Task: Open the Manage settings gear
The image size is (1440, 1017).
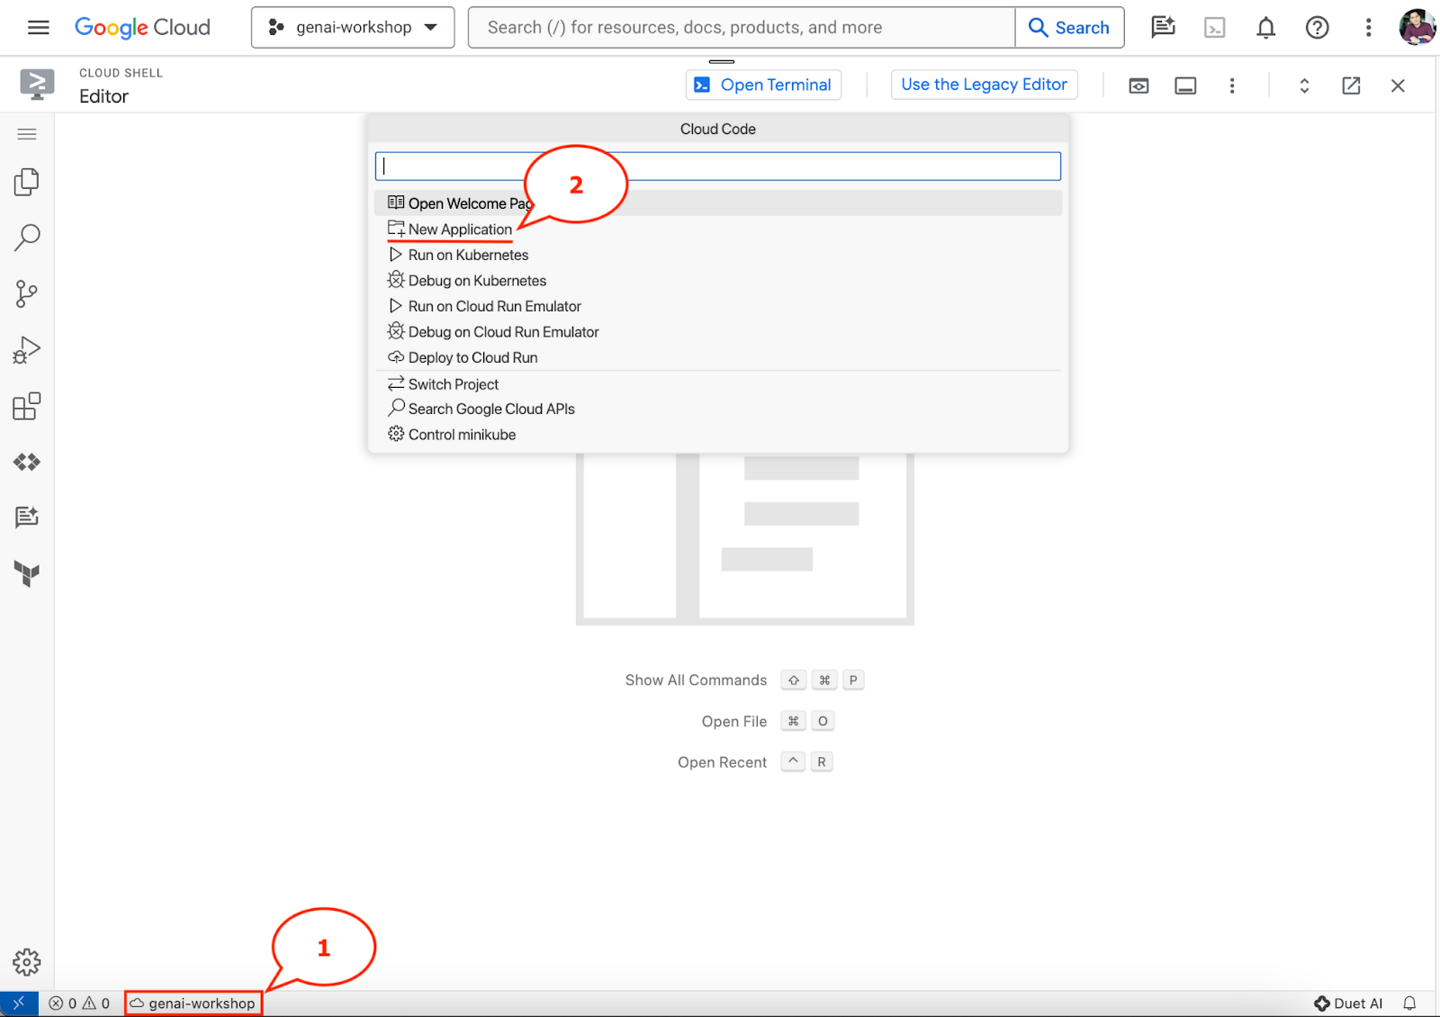Action: (x=26, y=962)
